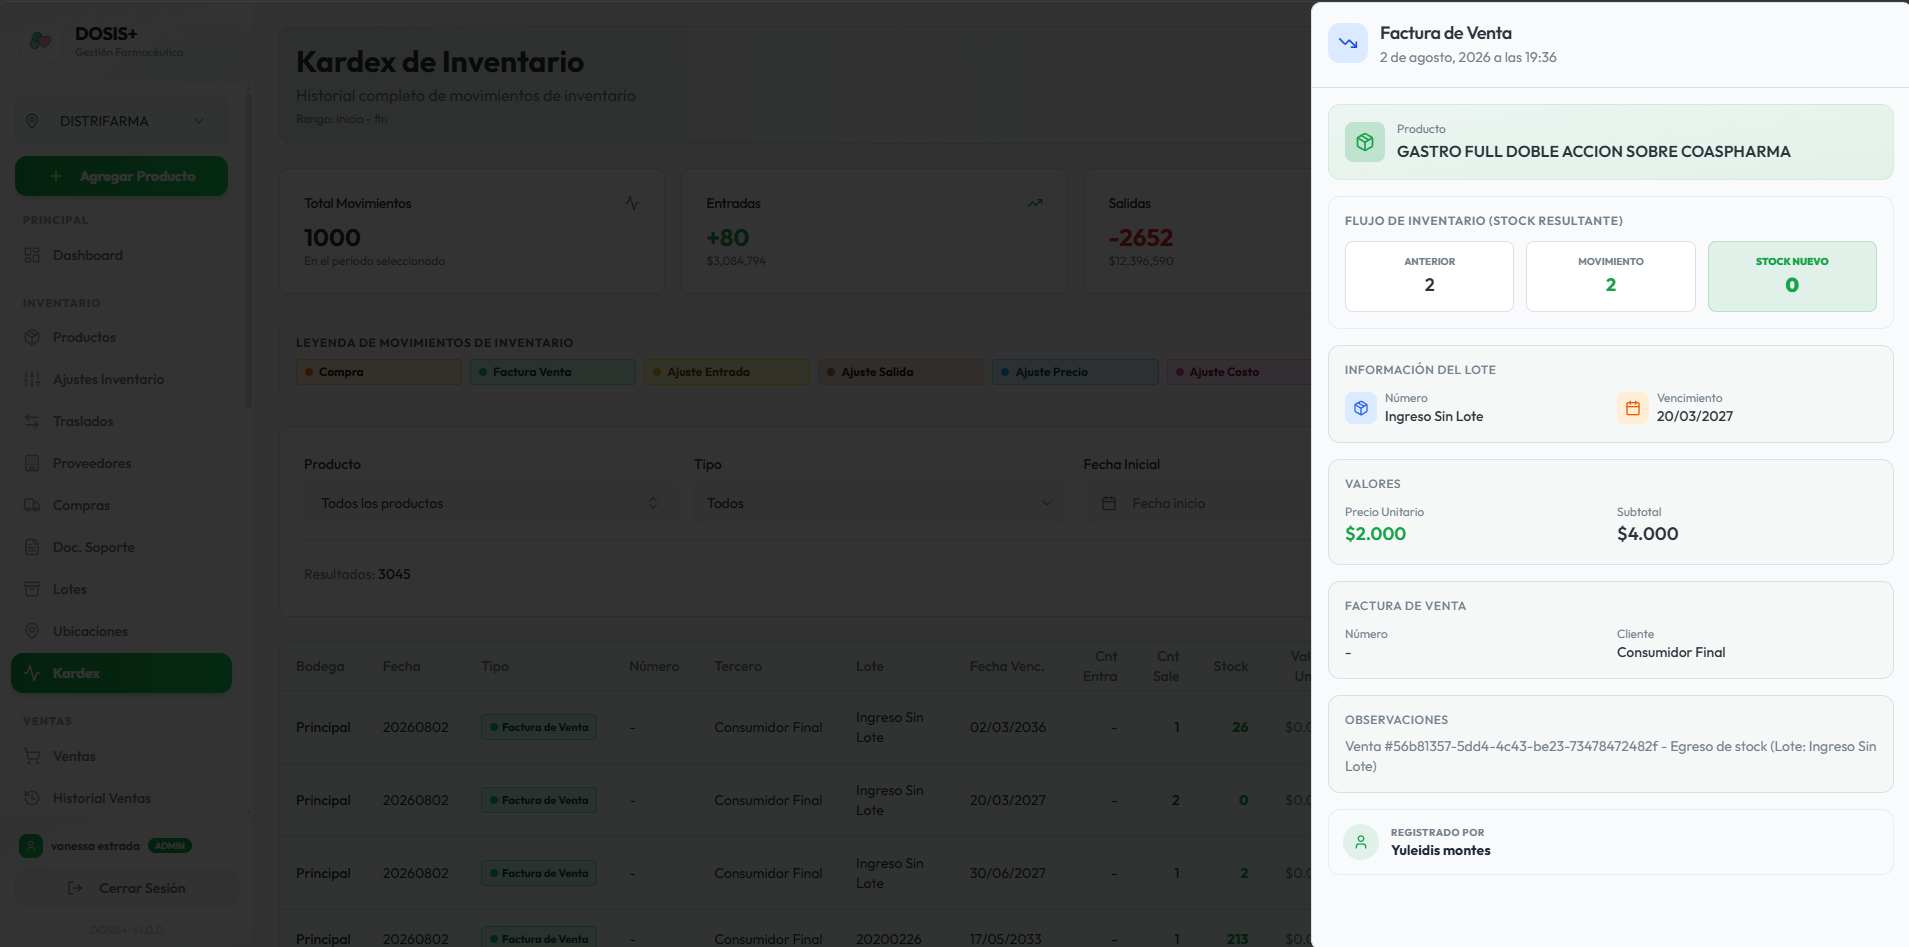The image size is (1909, 947).
Task: Click the Tipo column header
Action: click(x=495, y=666)
